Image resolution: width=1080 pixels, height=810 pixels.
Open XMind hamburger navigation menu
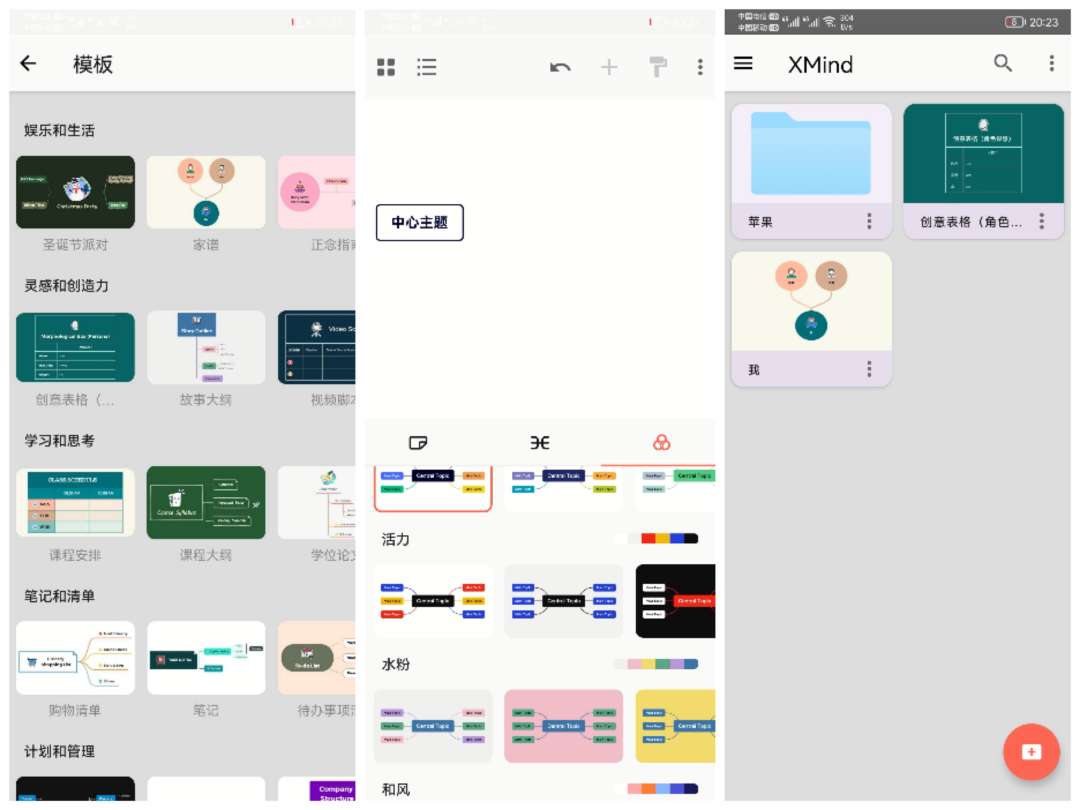[743, 63]
